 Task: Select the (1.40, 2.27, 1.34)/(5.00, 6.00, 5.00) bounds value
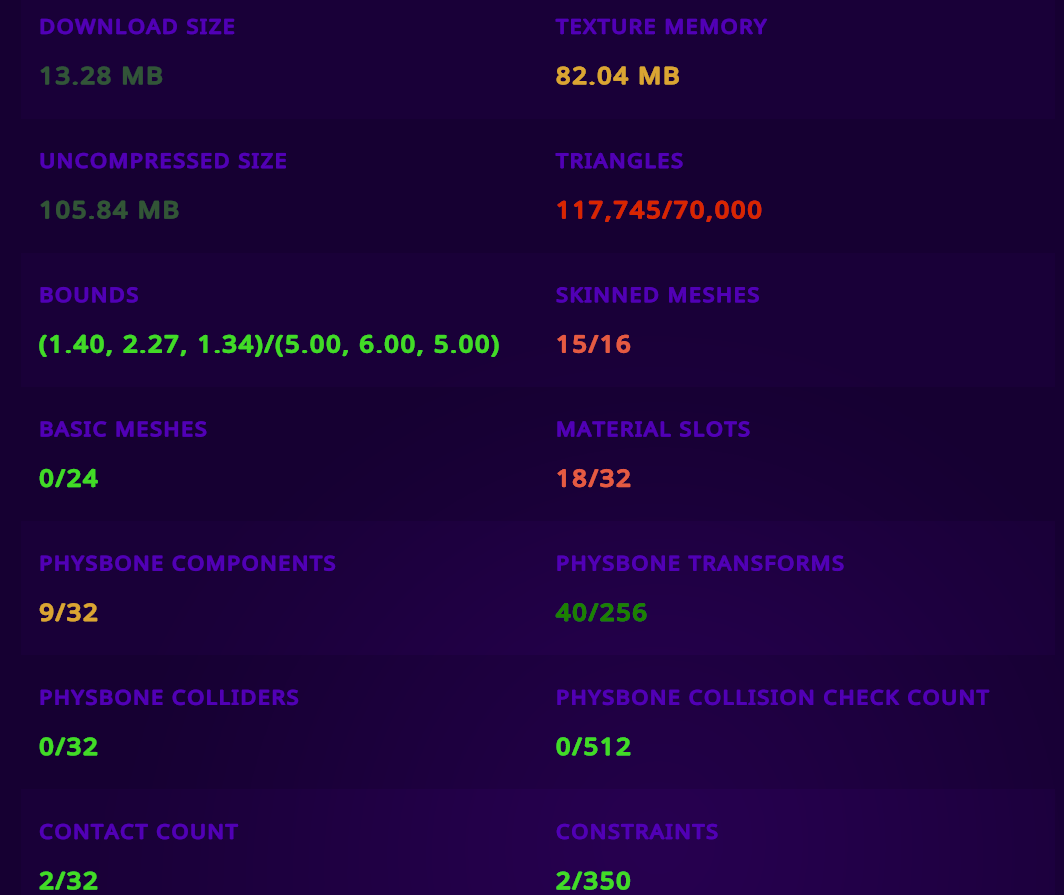(269, 345)
